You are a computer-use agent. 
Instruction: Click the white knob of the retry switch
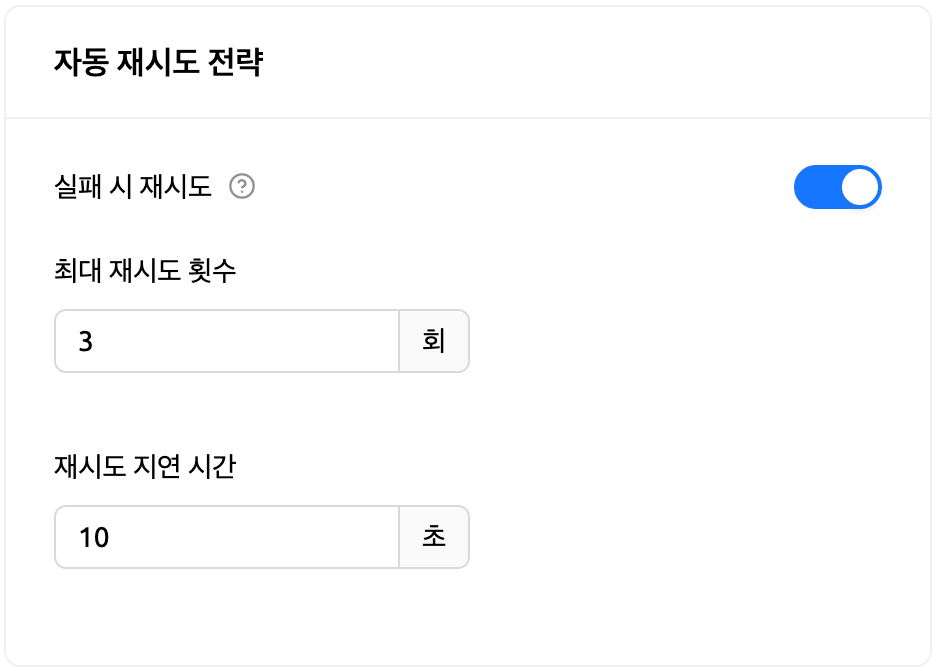tap(860, 187)
